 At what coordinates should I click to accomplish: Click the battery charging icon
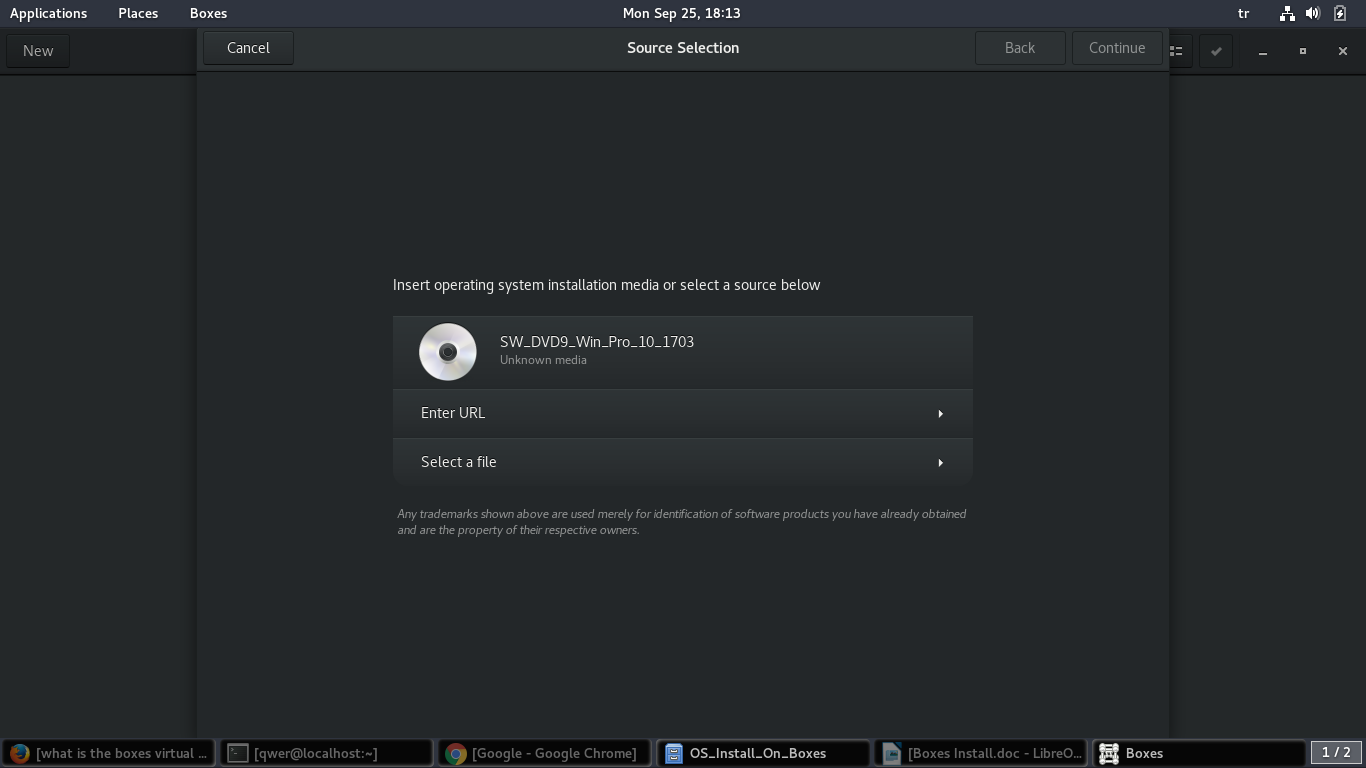[x=1340, y=13]
